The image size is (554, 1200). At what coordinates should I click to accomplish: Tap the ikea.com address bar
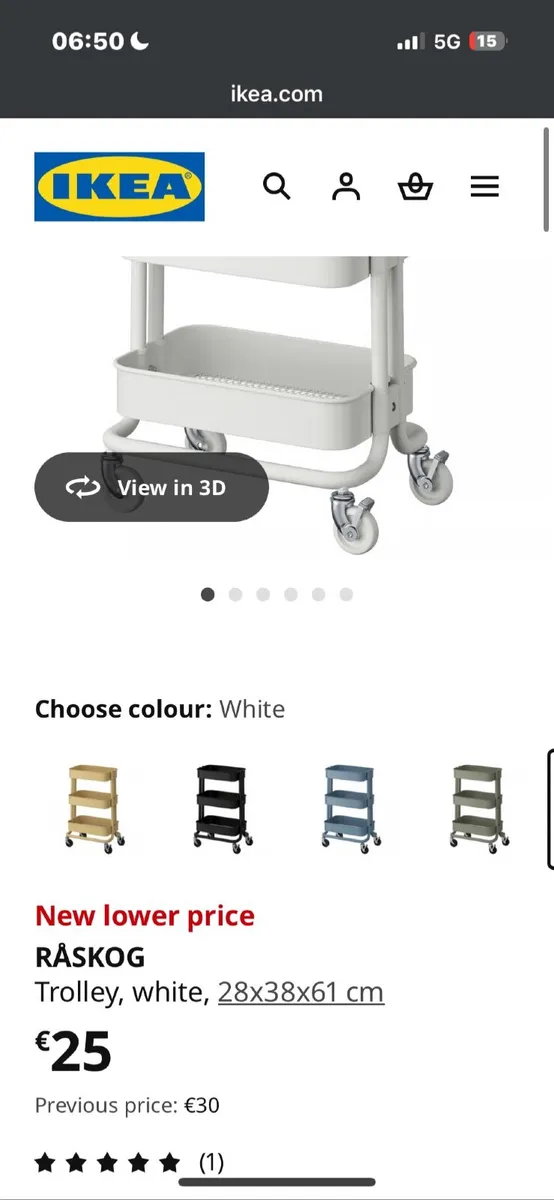(x=277, y=94)
